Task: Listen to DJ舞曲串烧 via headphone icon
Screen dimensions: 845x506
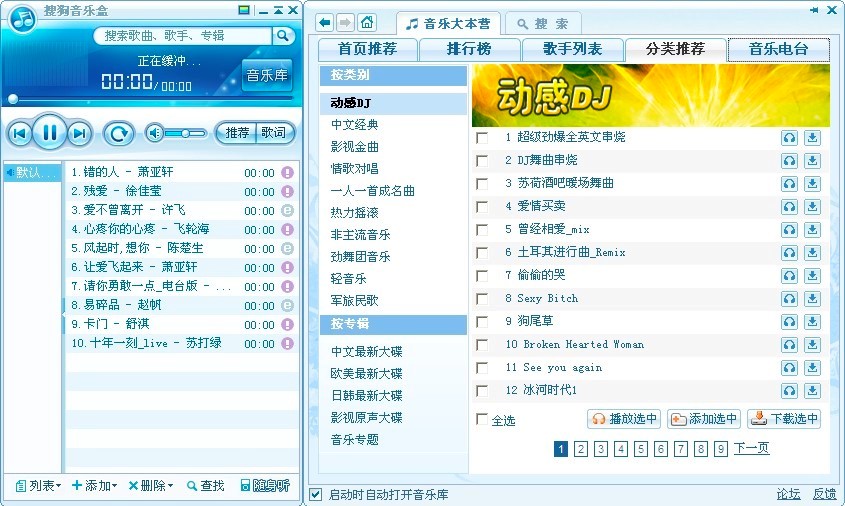Action: coord(789,161)
